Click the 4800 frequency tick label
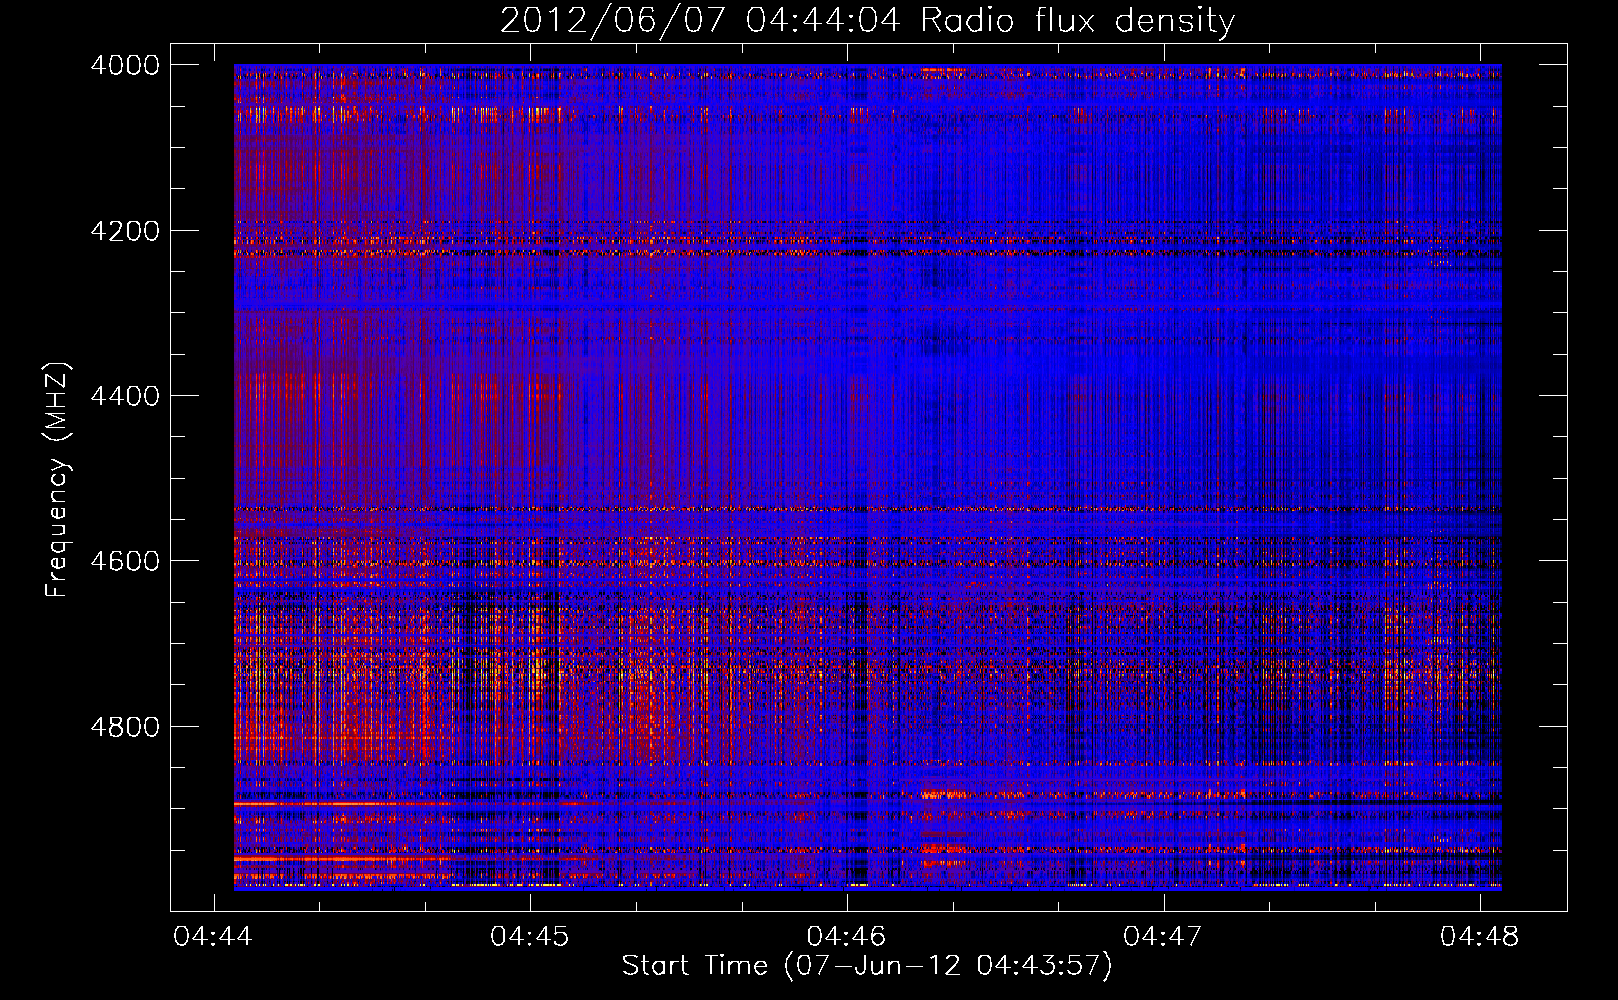 125,726
